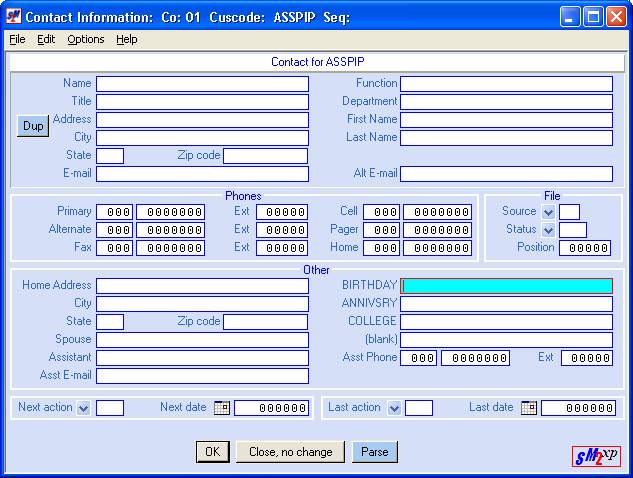Click the Alternate phone number field
This screenshot has width=633, height=478.
click(170, 230)
